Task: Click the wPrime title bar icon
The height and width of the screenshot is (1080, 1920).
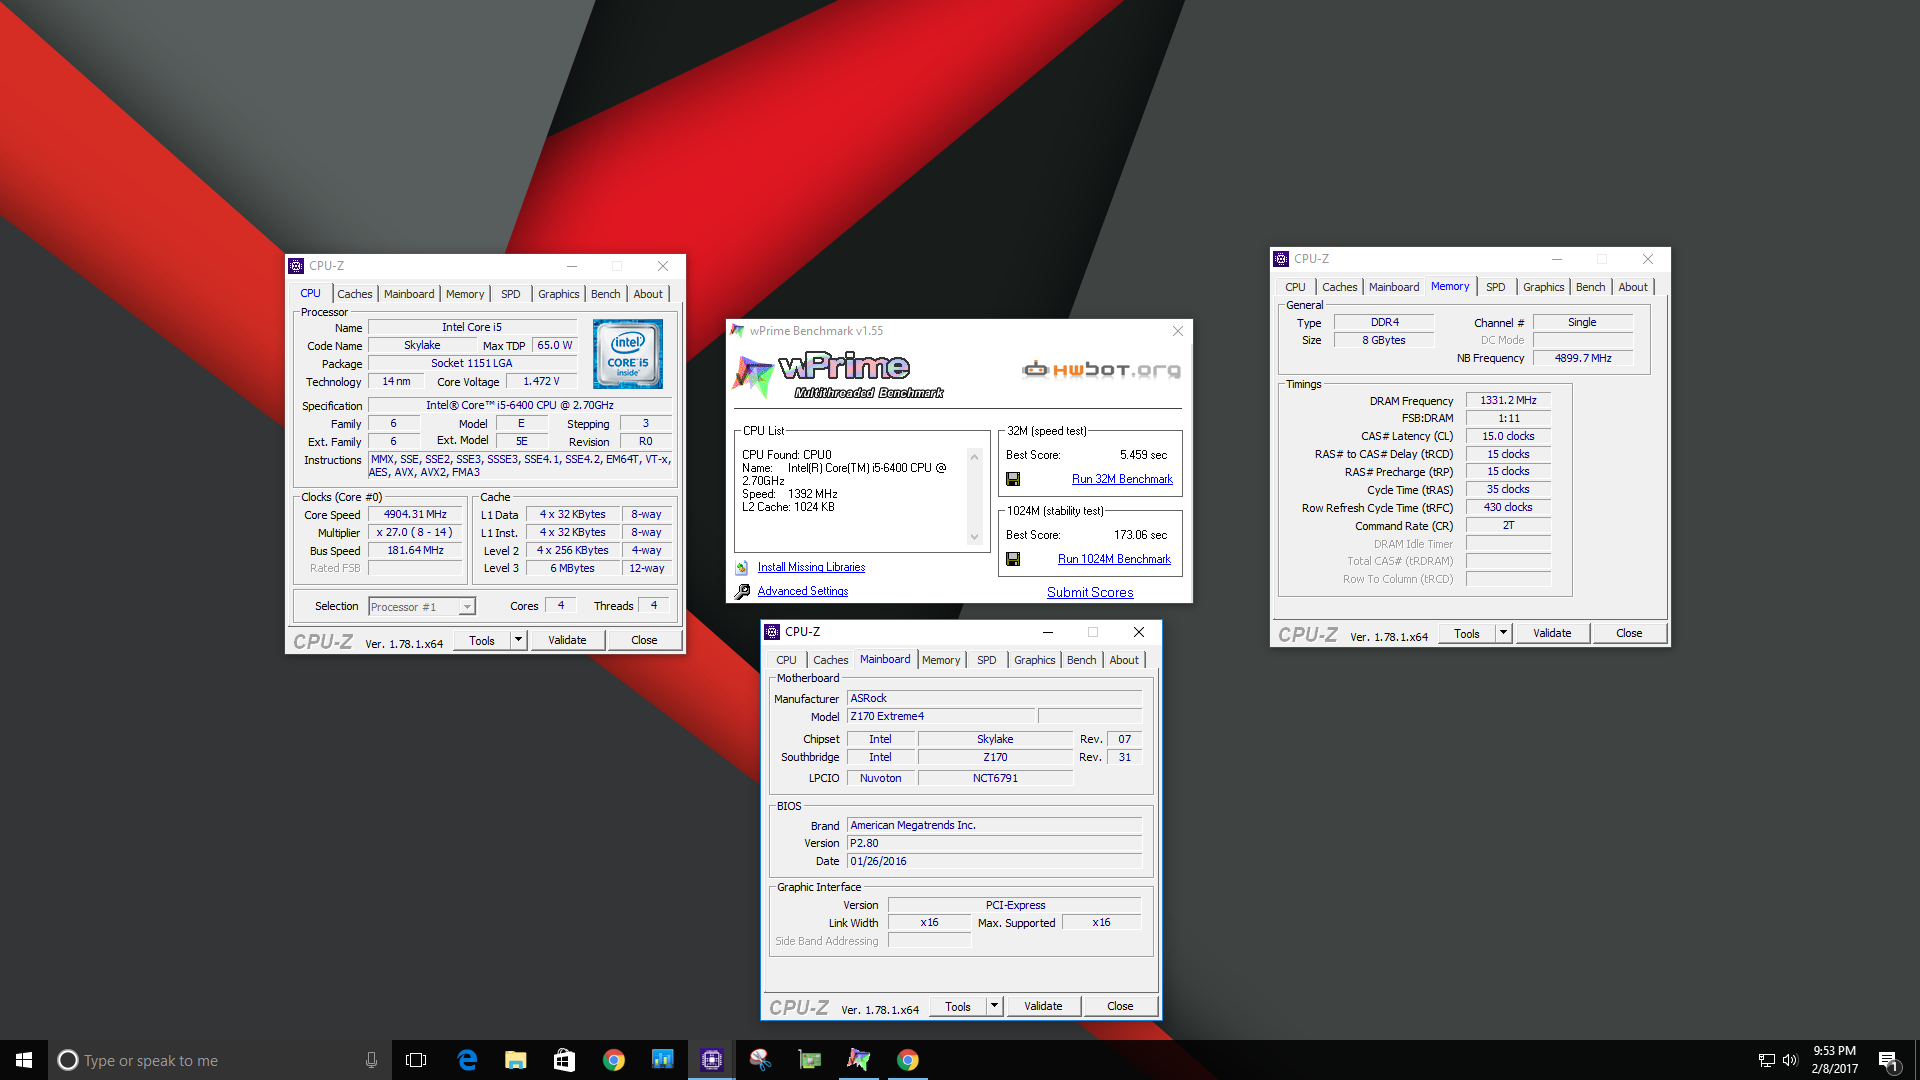Action: click(x=738, y=331)
